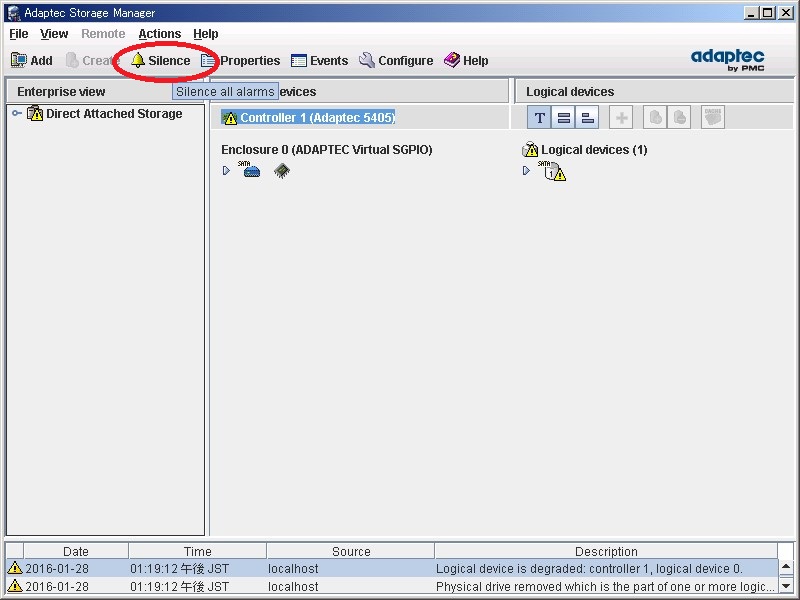Image resolution: width=800 pixels, height=600 pixels.
Task: Open the Events viewer
Action: [319, 61]
